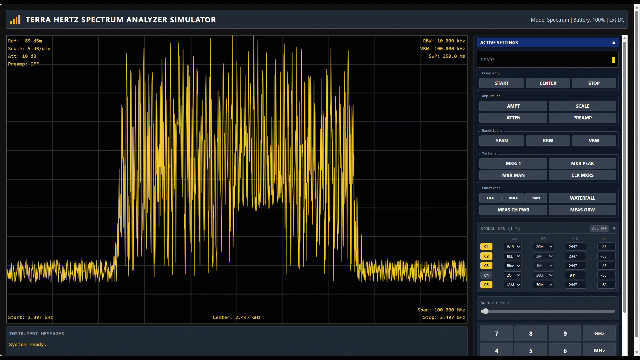Click the MKR 1 marker button
The width and height of the screenshot is (640, 360).
513,164
